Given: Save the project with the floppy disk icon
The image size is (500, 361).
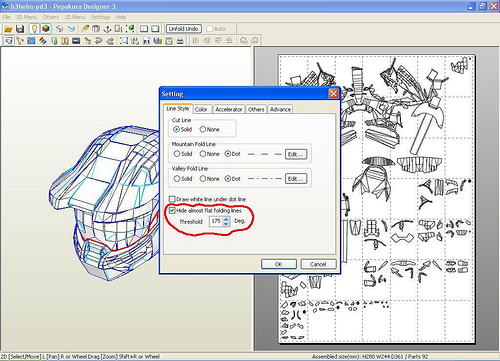Looking at the screenshot, I should tap(20, 29).
